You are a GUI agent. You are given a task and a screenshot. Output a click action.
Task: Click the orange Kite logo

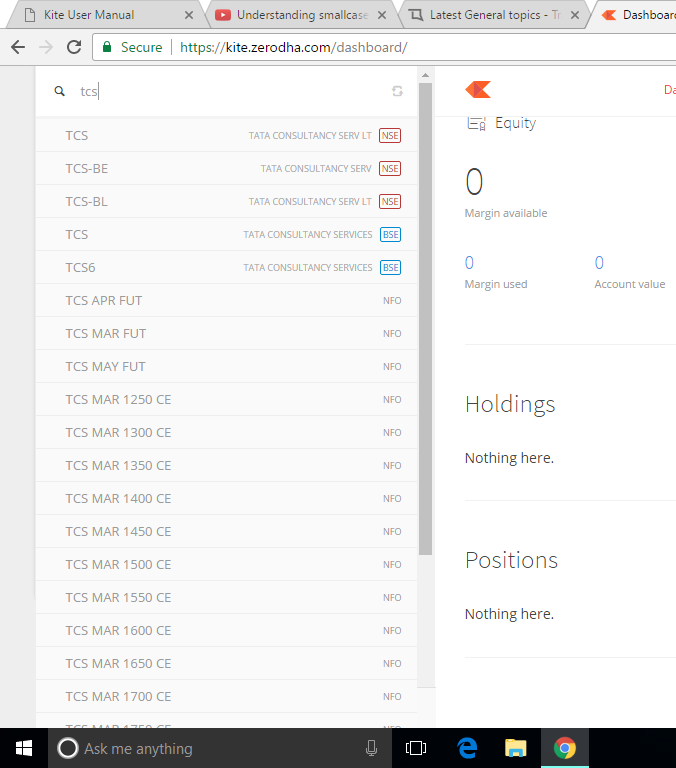tap(478, 90)
